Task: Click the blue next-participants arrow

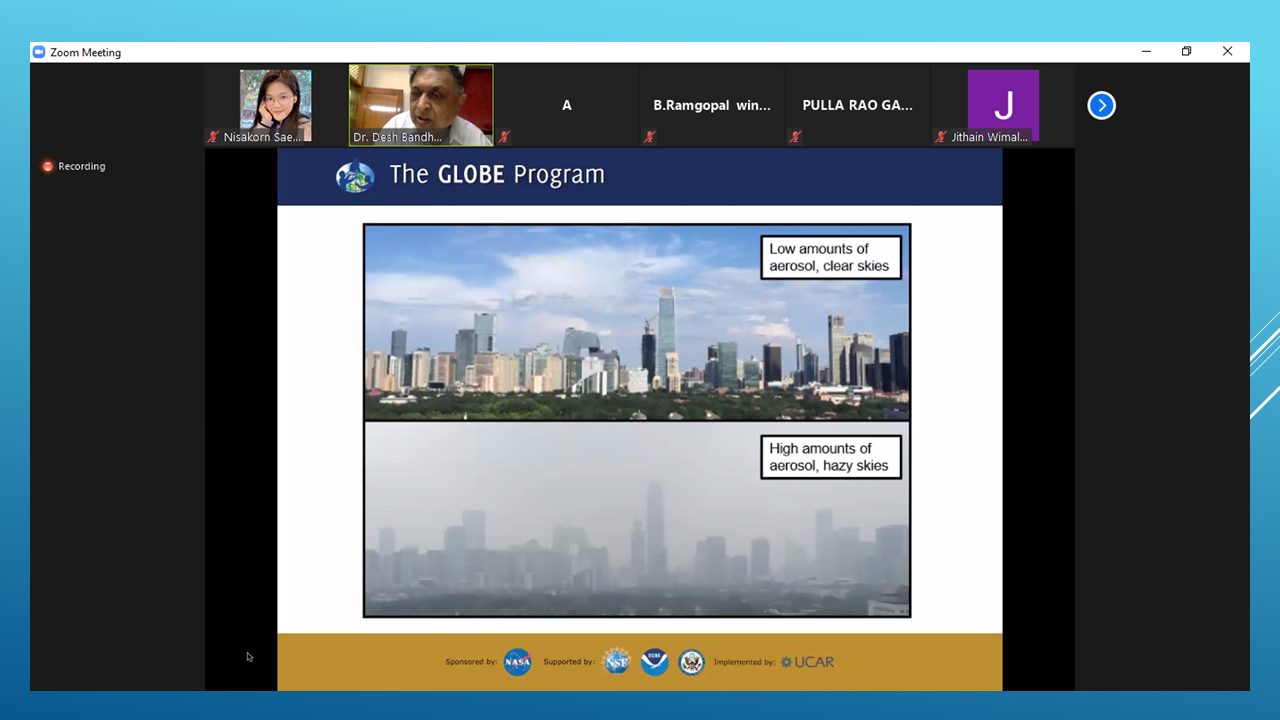Action: 1101,105
